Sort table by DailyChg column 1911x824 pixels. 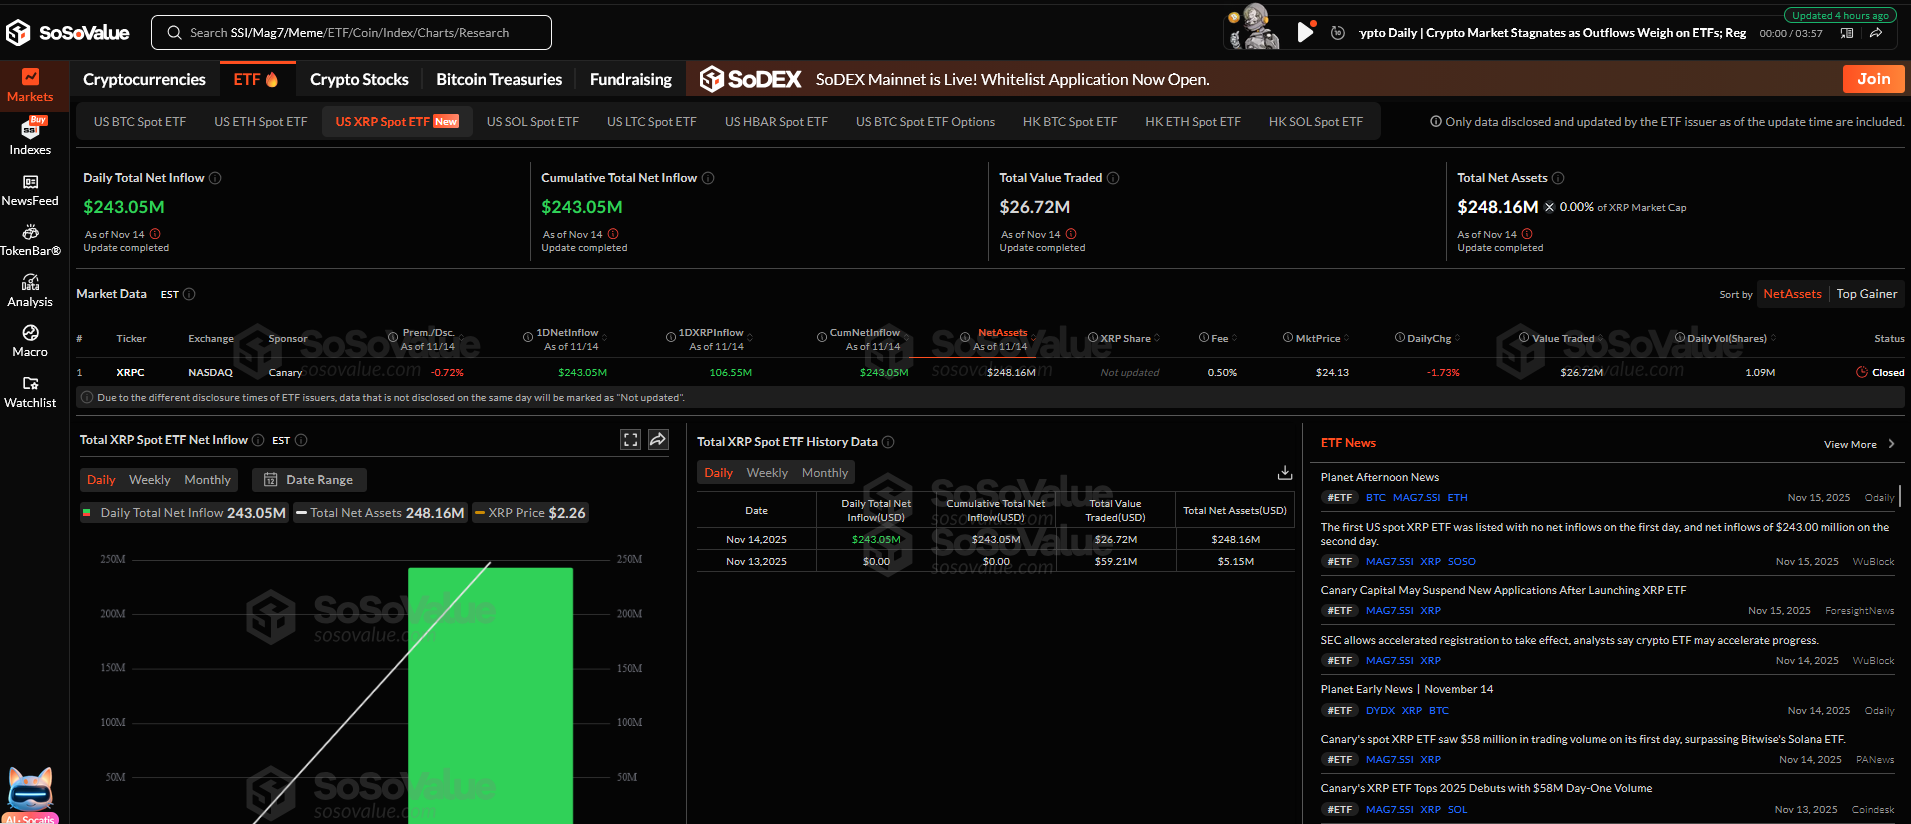pyautogui.click(x=1429, y=338)
